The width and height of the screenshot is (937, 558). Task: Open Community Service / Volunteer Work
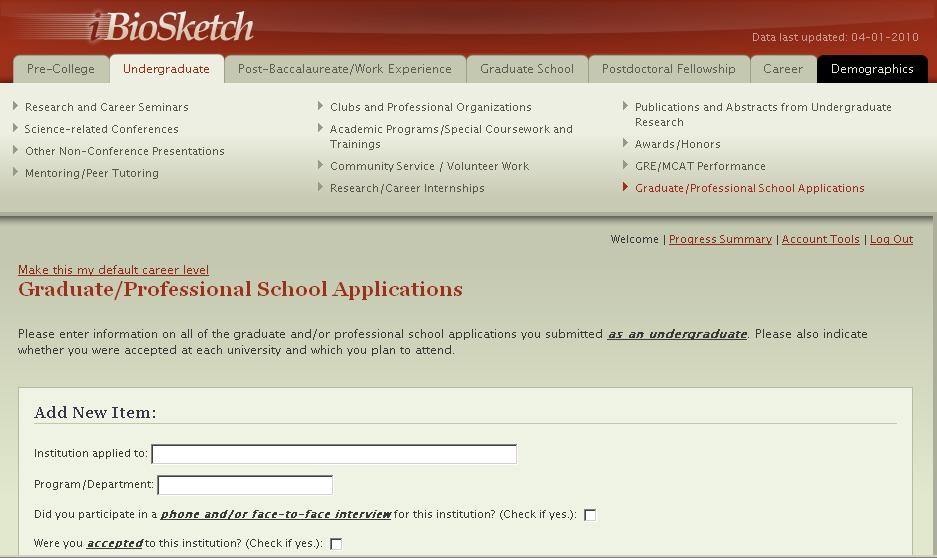(x=429, y=166)
